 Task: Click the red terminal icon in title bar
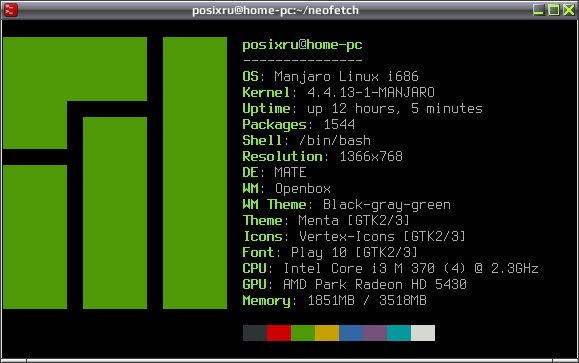point(10,10)
